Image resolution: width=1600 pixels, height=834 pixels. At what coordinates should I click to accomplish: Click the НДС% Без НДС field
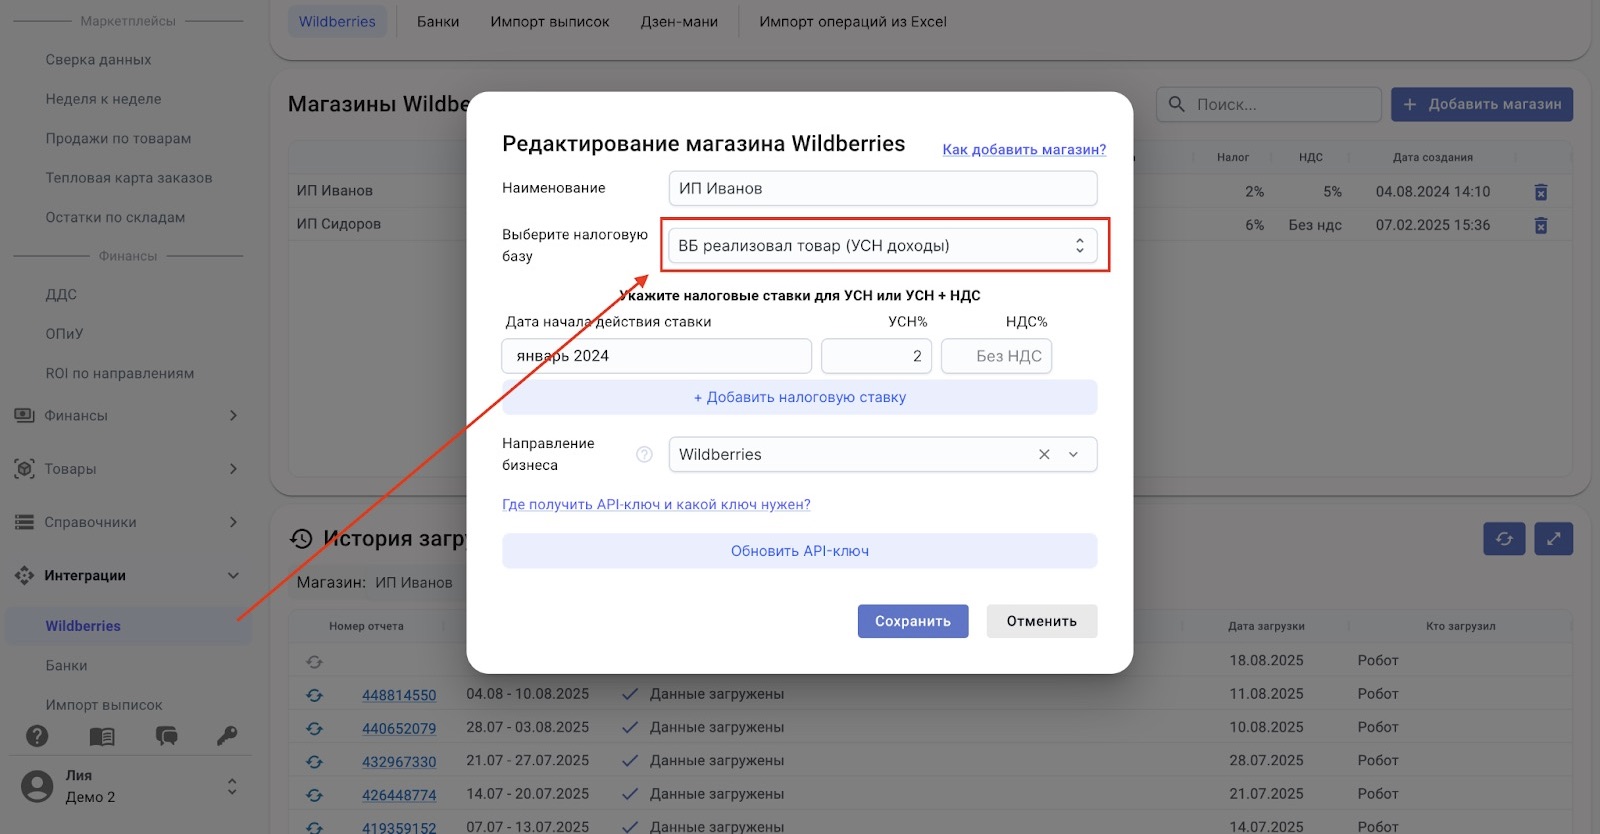[996, 356]
